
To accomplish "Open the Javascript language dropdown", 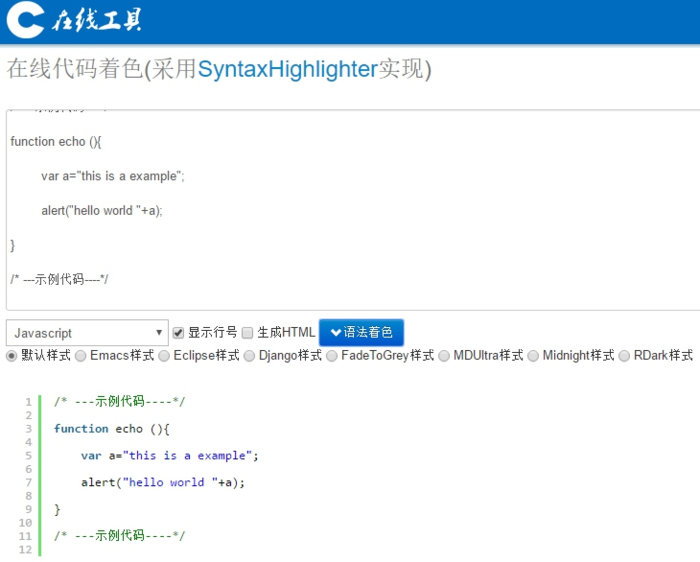I will click(x=88, y=333).
